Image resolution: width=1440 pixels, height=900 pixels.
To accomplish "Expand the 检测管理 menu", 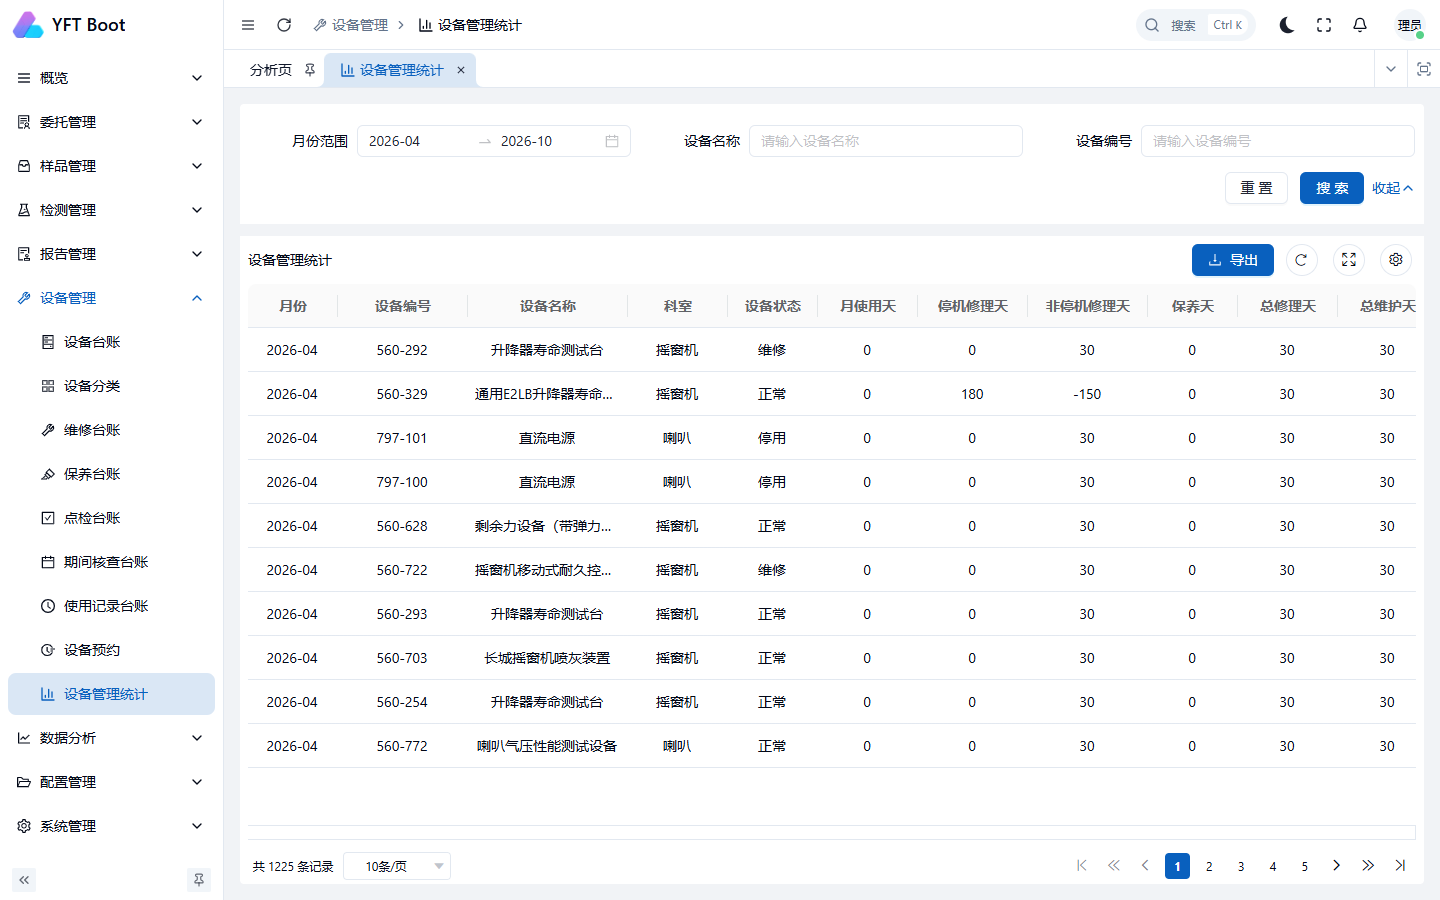I will coord(111,210).
